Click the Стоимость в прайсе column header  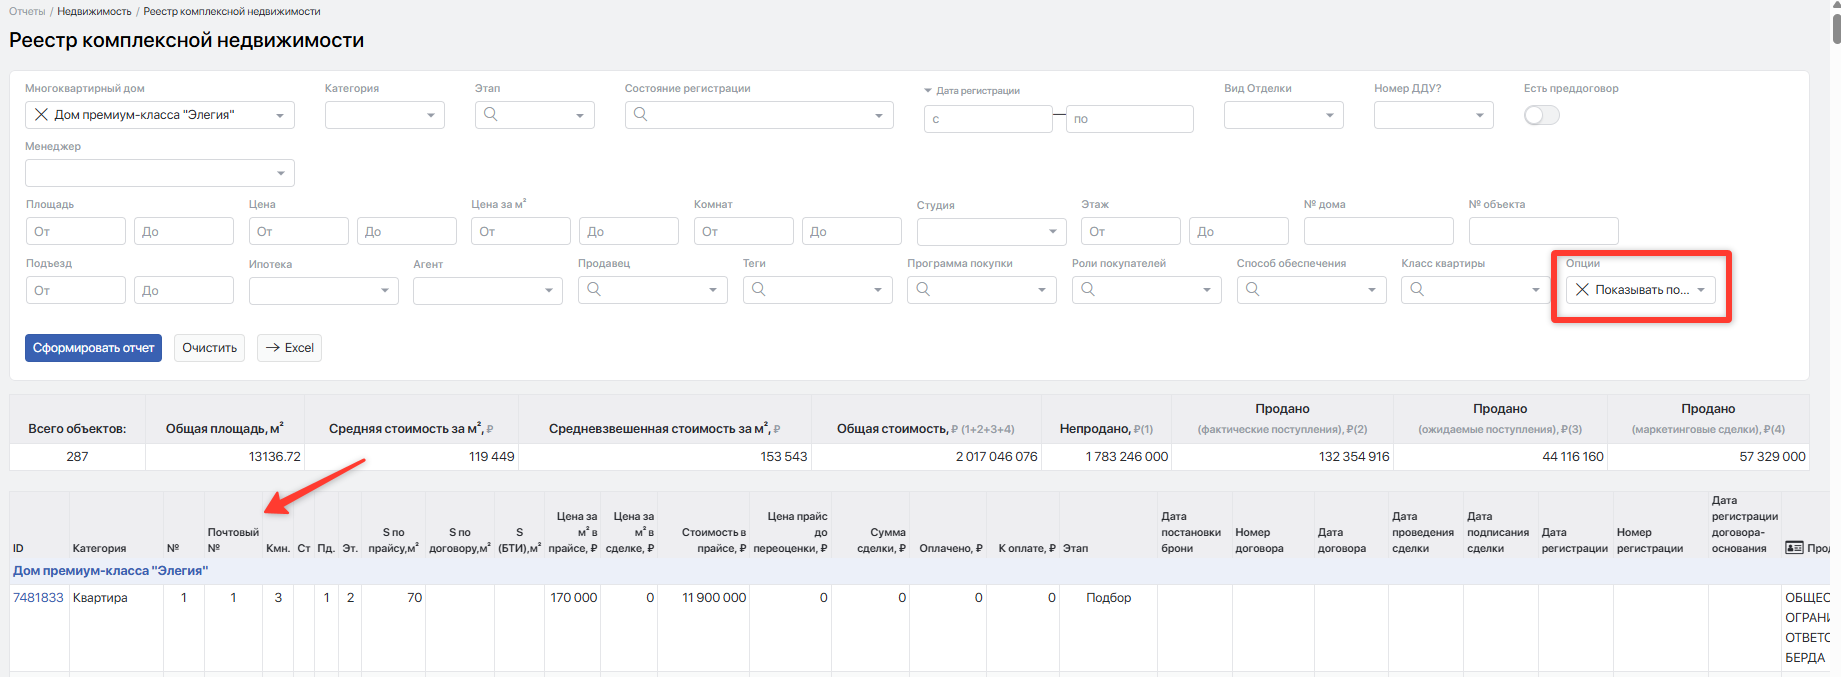(x=714, y=540)
